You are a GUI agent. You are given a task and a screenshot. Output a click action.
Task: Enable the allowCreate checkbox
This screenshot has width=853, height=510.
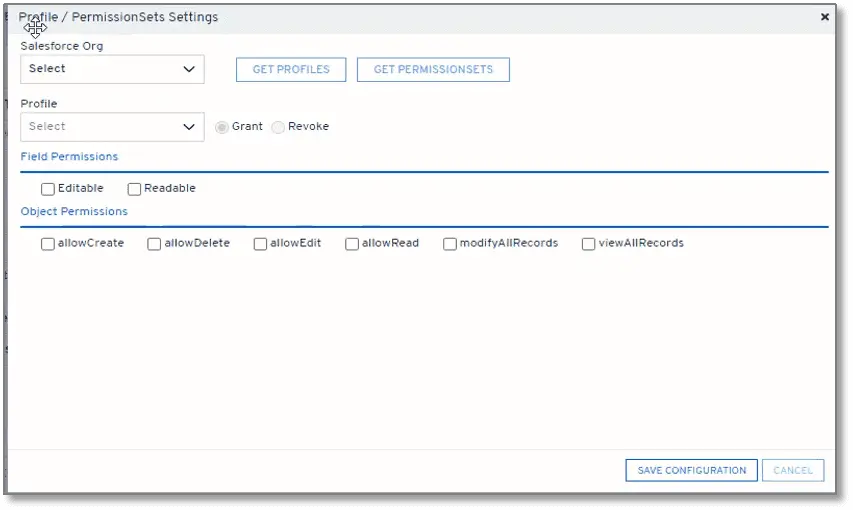coord(48,244)
